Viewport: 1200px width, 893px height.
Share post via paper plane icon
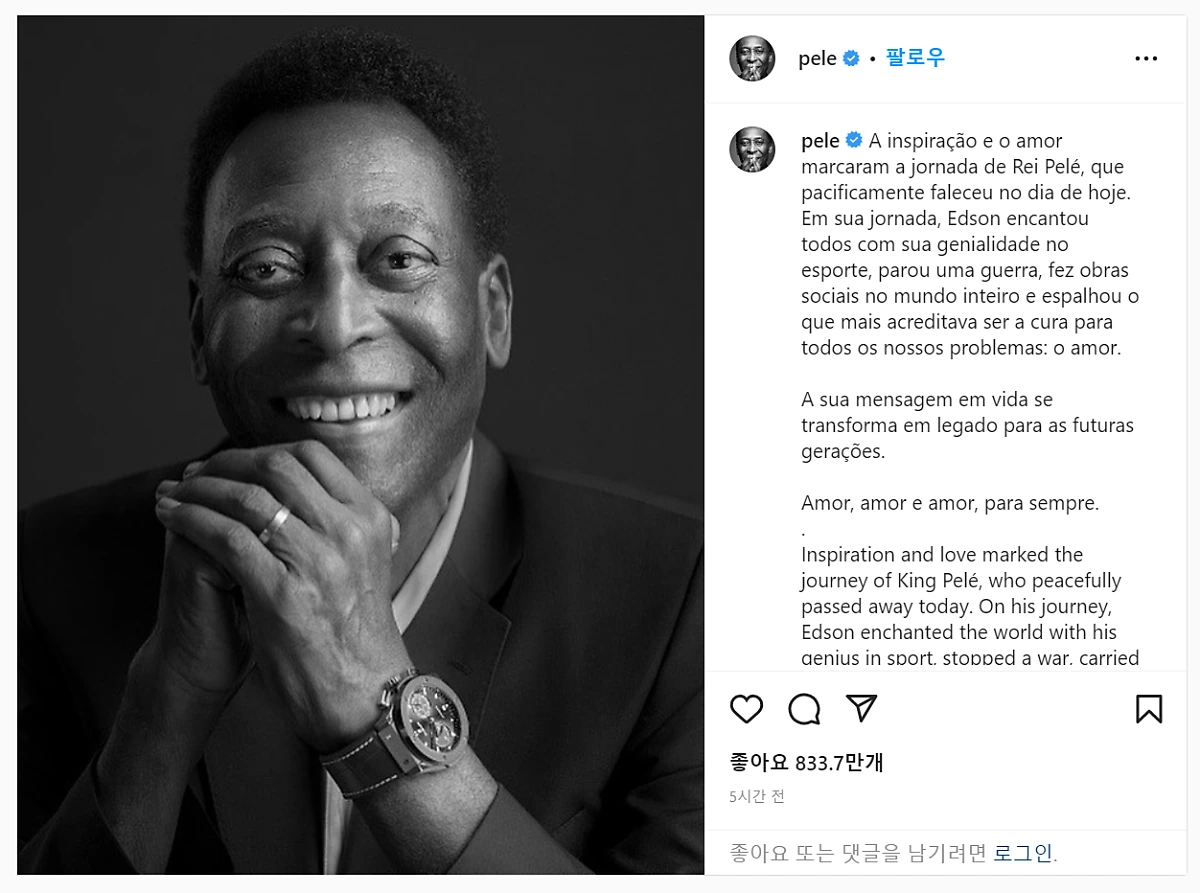point(861,708)
